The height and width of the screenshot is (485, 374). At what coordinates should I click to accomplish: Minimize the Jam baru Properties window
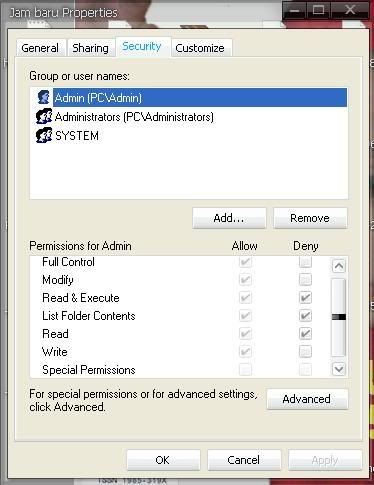click(294, 10)
